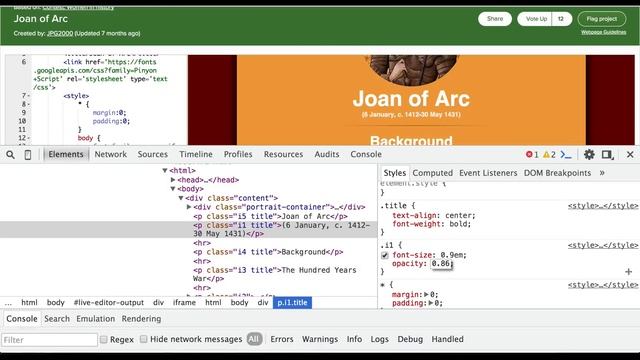Switch to the Elements panel
The image size is (640, 360).
point(66,154)
